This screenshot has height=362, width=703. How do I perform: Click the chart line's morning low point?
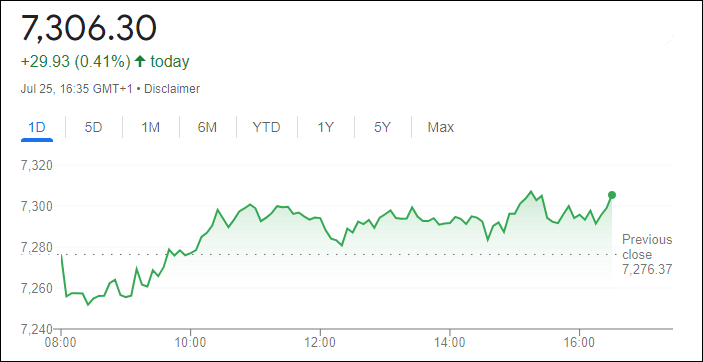88,305
